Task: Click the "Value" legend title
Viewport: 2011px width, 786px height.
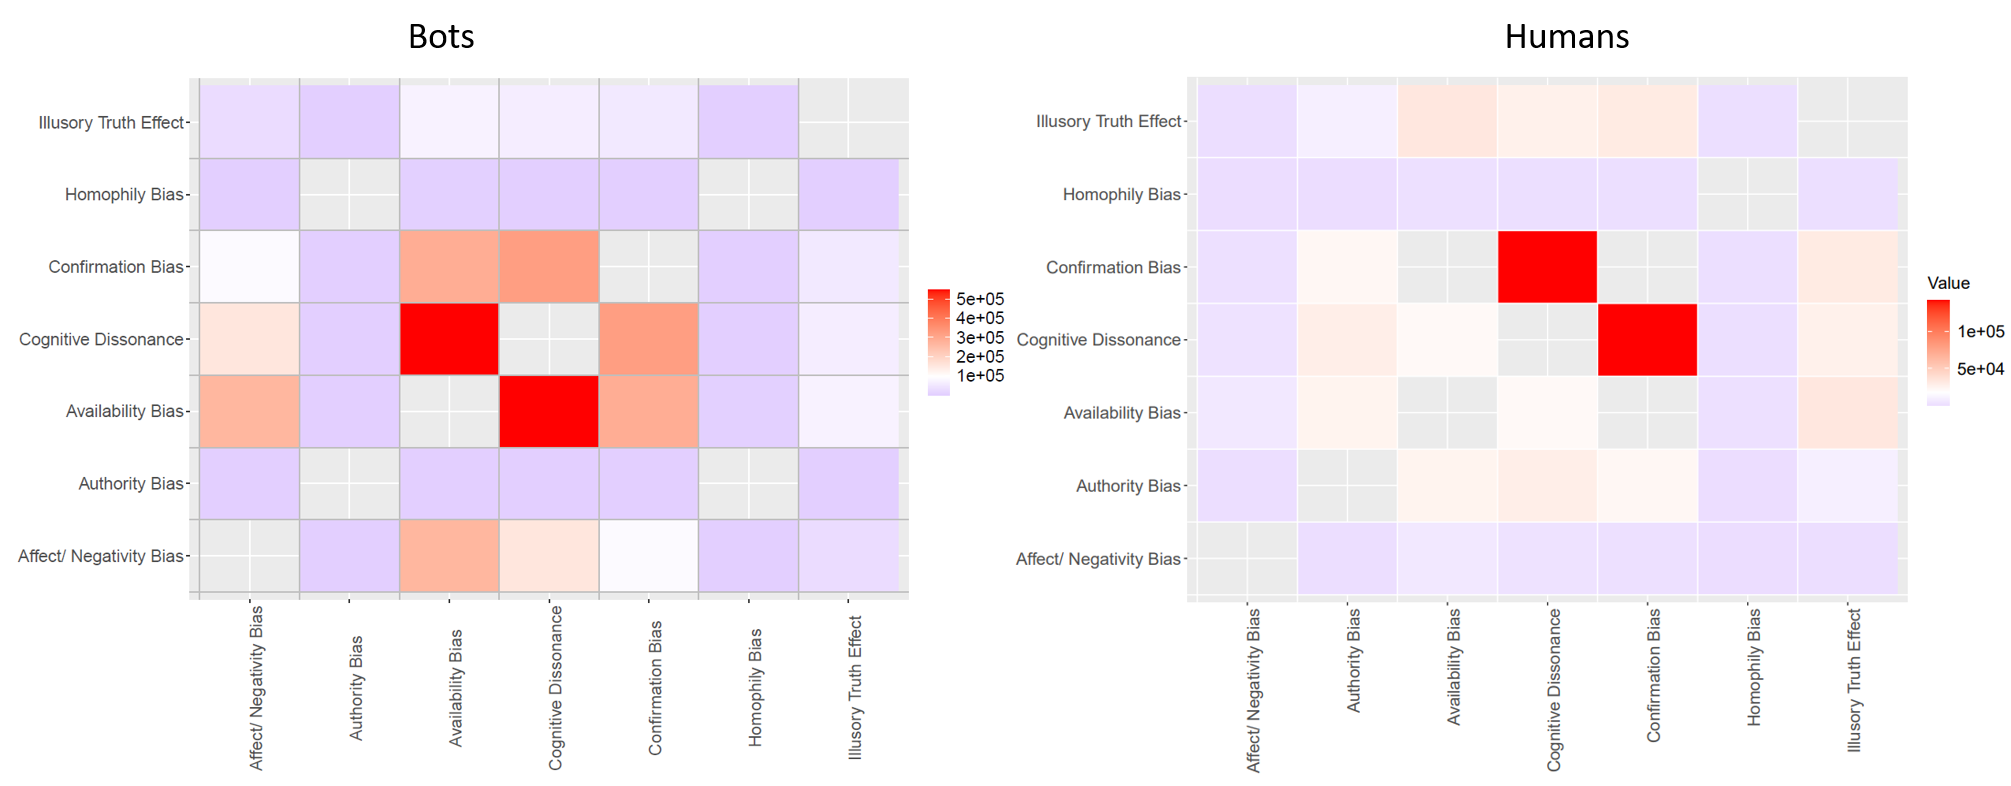Action: tap(1948, 283)
